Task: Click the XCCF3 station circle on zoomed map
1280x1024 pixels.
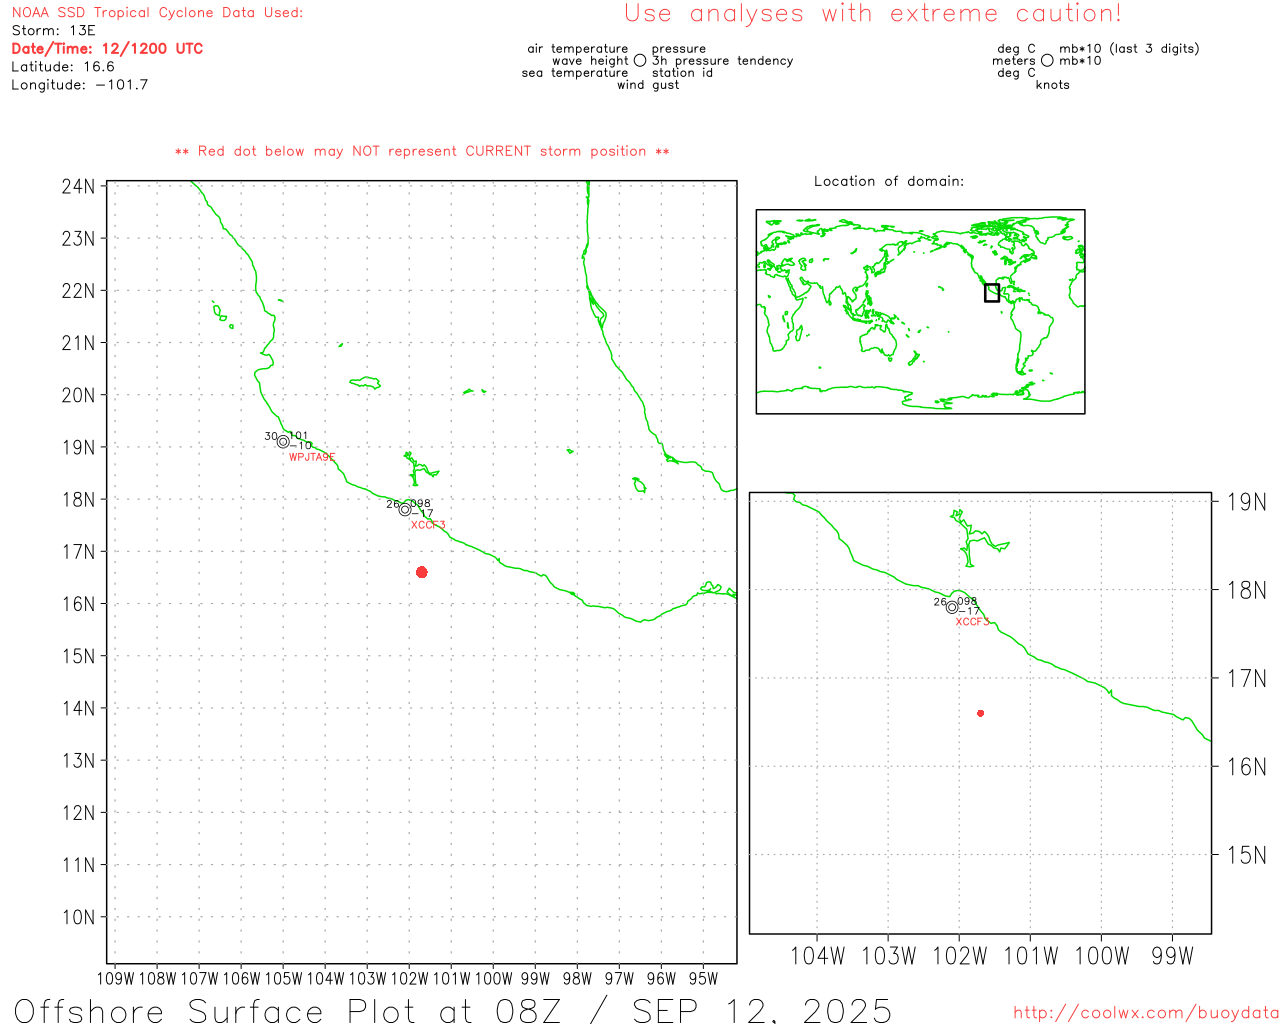Action: pos(952,607)
